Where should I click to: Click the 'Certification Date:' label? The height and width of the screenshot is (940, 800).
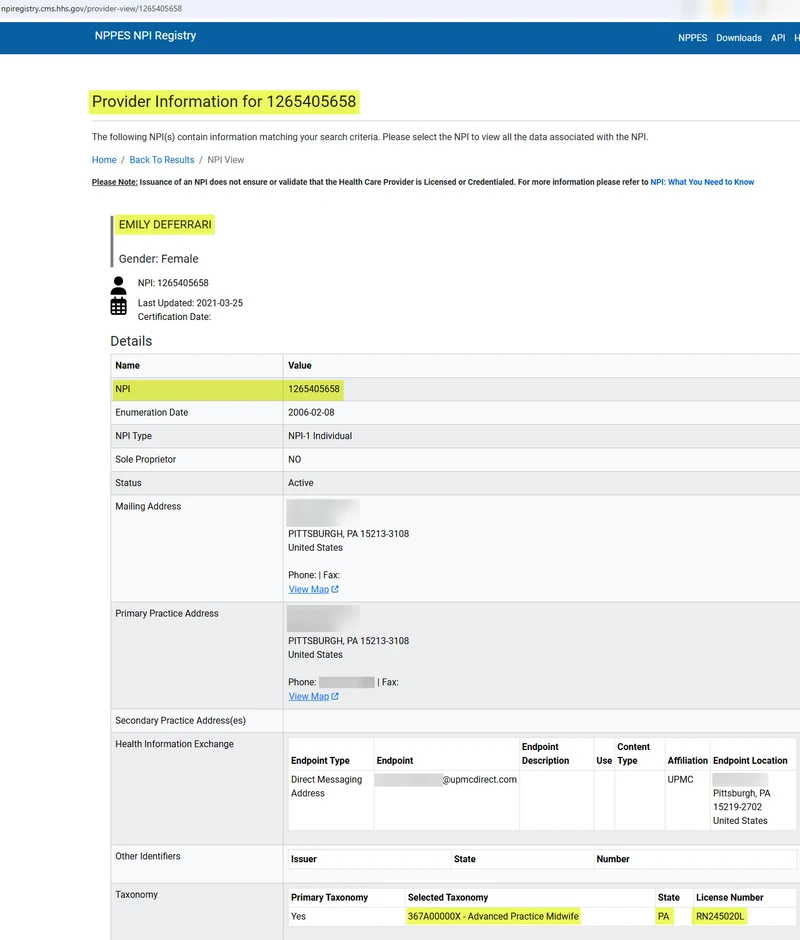coord(175,317)
